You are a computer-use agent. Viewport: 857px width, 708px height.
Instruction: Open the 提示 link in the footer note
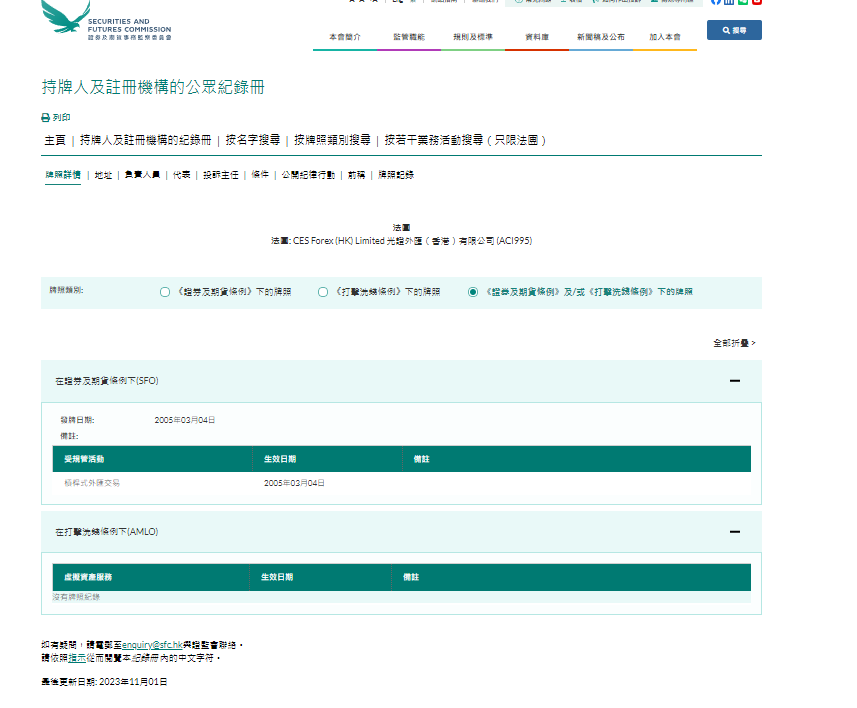pyautogui.click(x=77, y=658)
